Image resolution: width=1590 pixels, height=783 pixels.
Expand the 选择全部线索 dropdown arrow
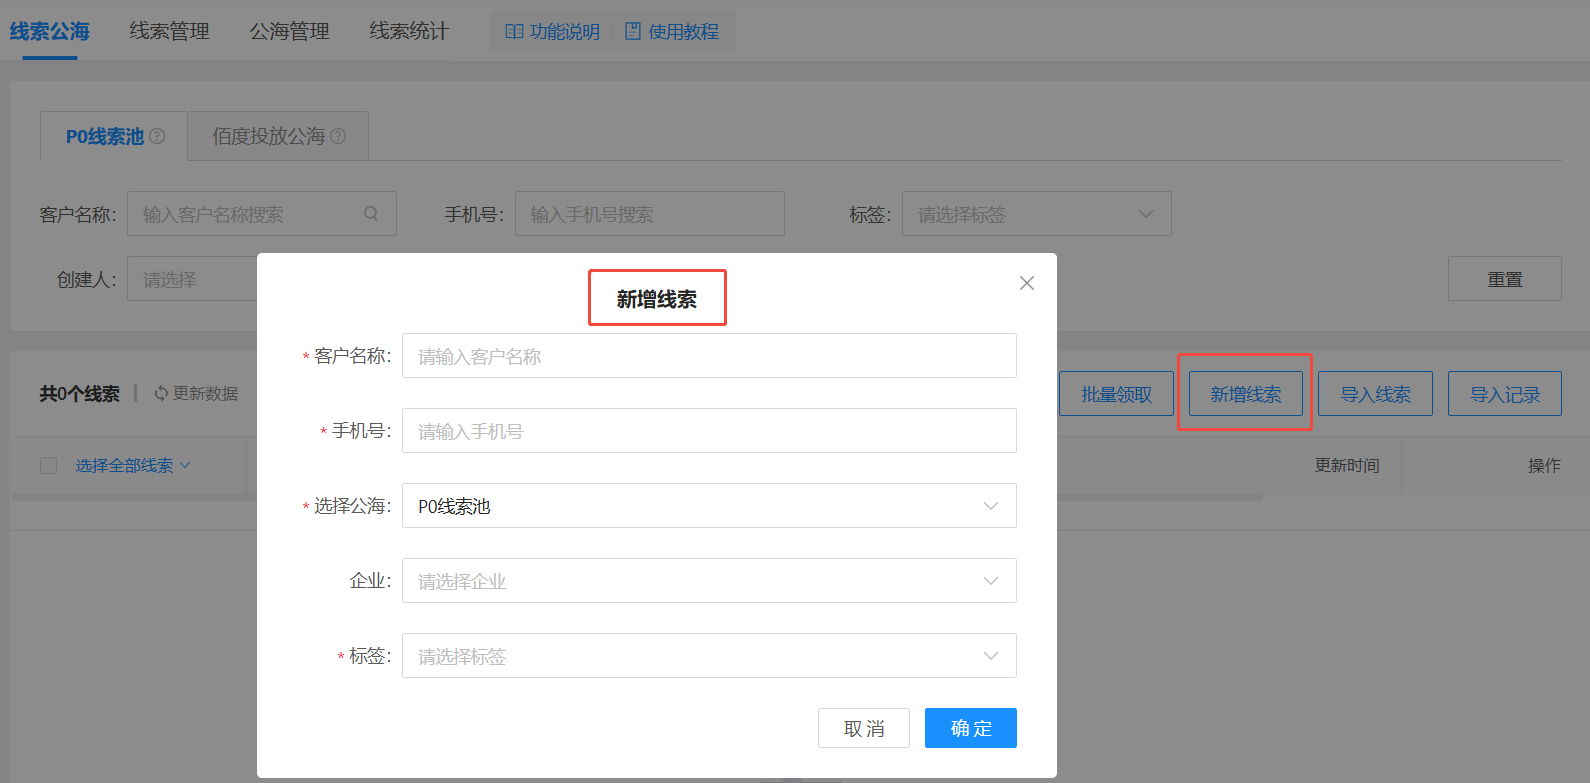(185, 466)
